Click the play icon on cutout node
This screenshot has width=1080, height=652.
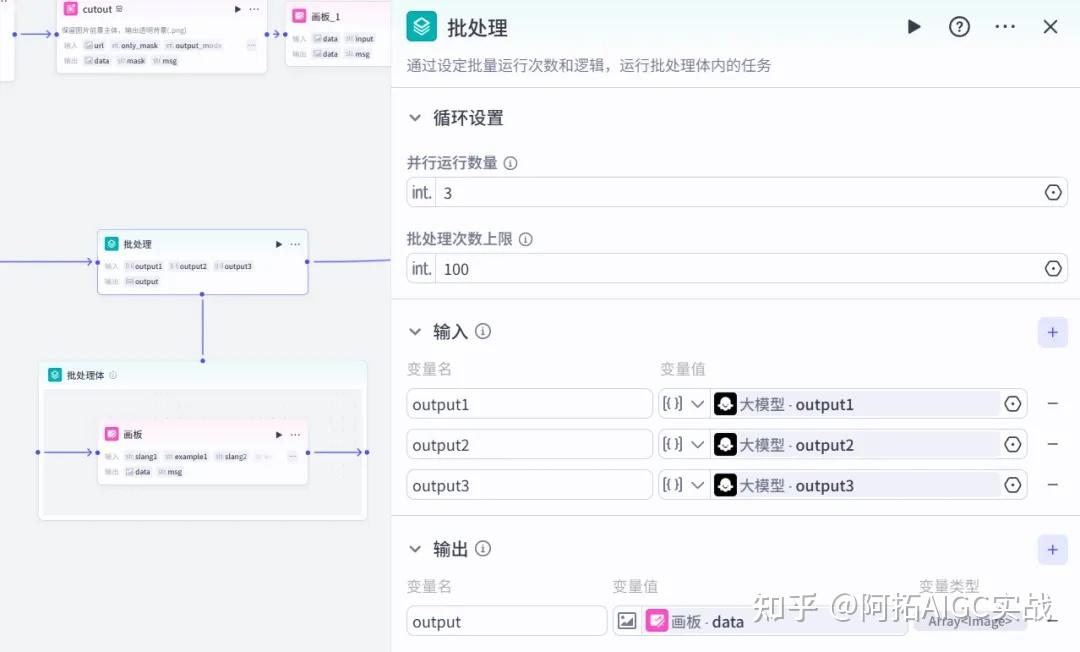pyautogui.click(x=238, y=9)
